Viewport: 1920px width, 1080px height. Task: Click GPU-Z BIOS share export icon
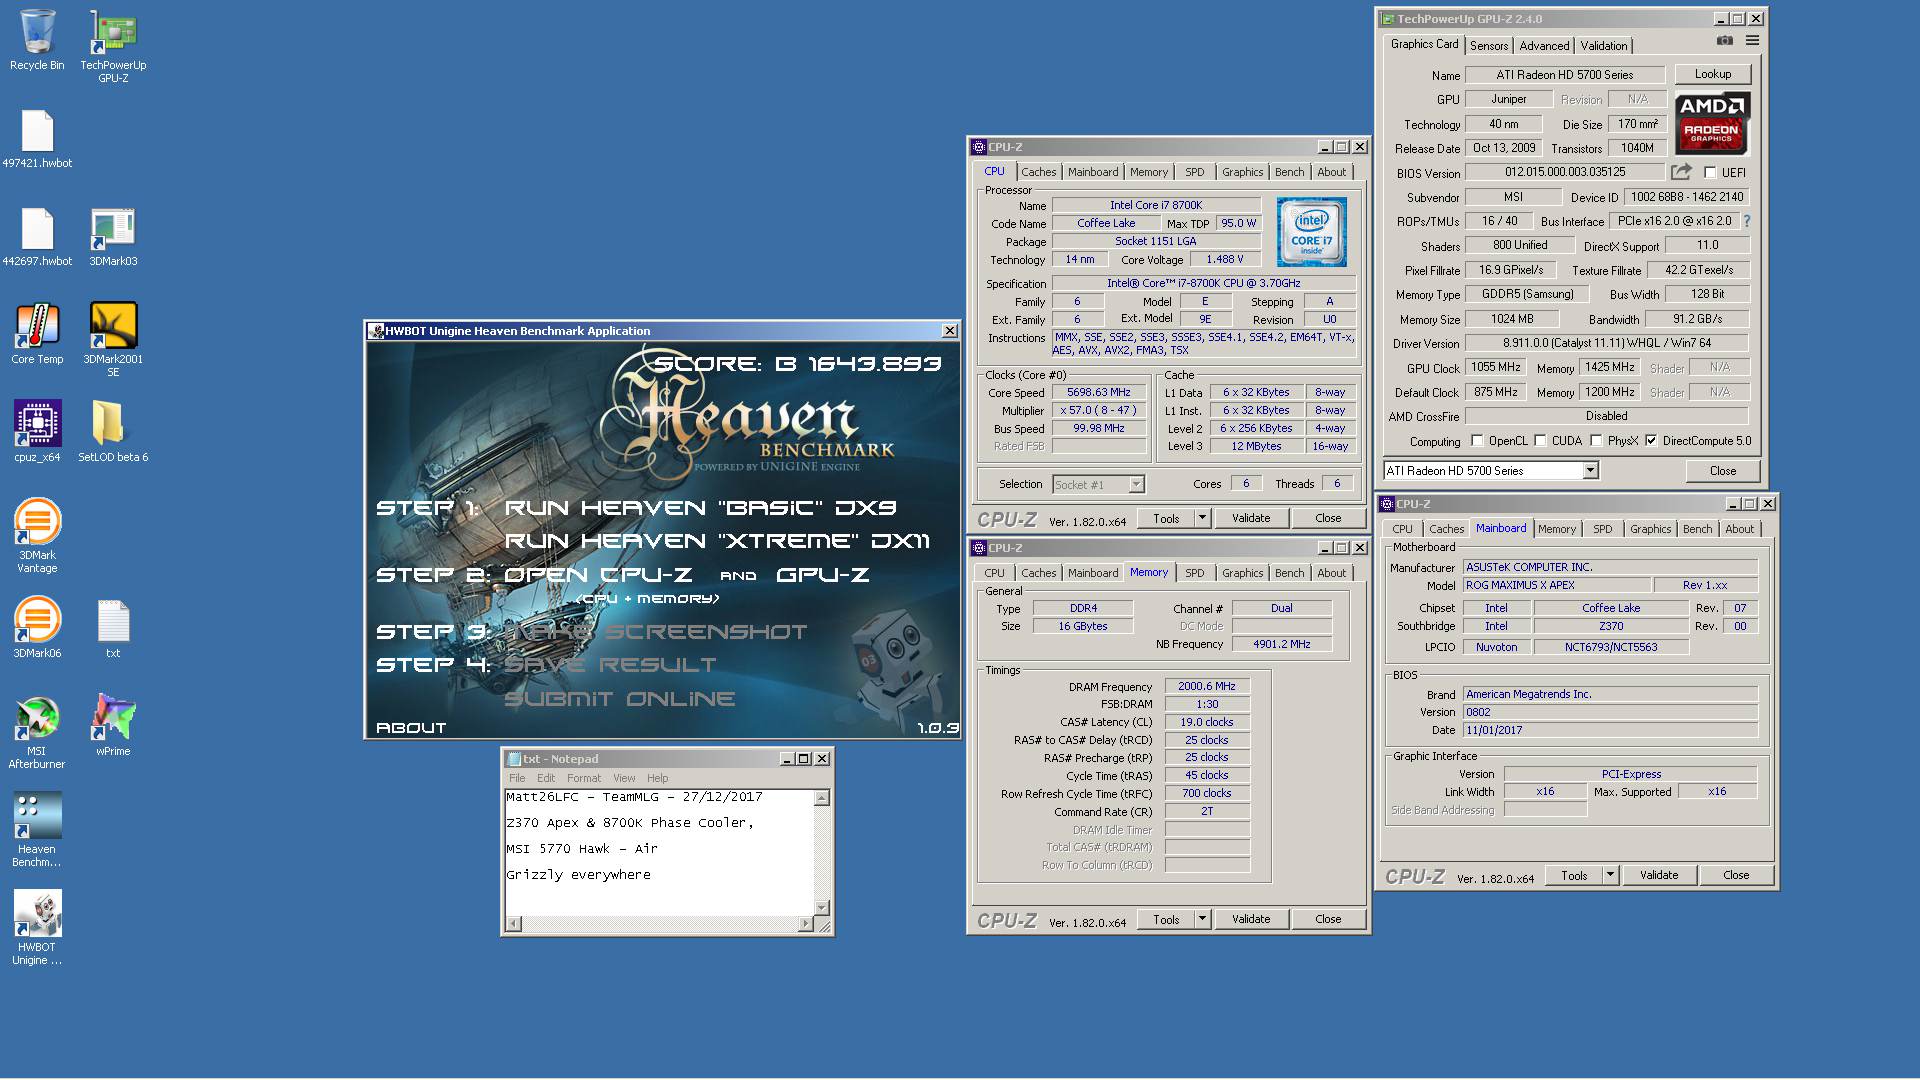tap(1681, 172)
